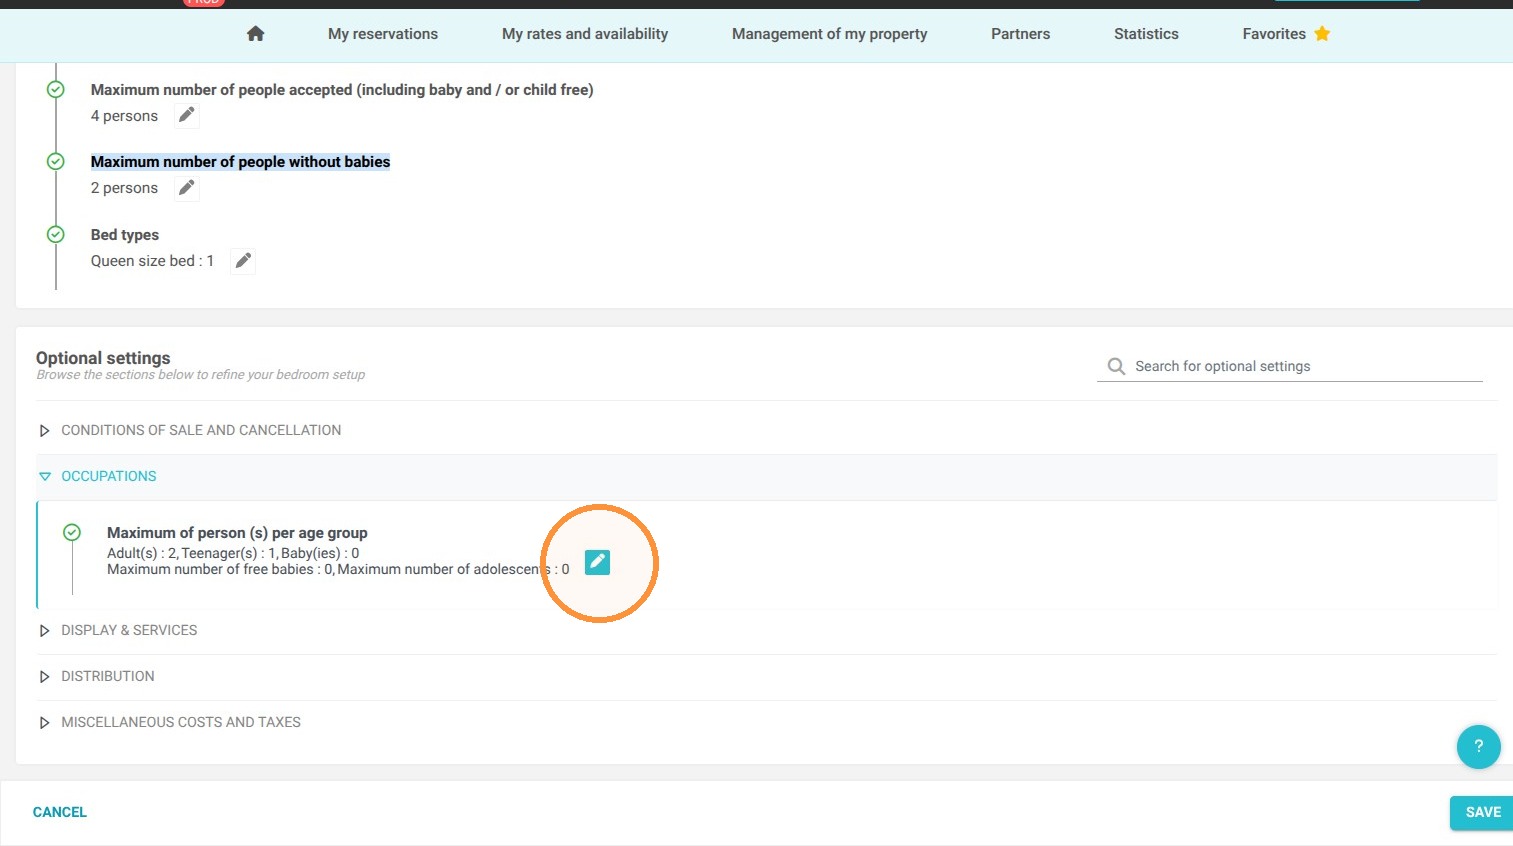Open Management of my property menu
This screenshot has height=846, width=1513.
pyautogui.click(x=829, y=34)
